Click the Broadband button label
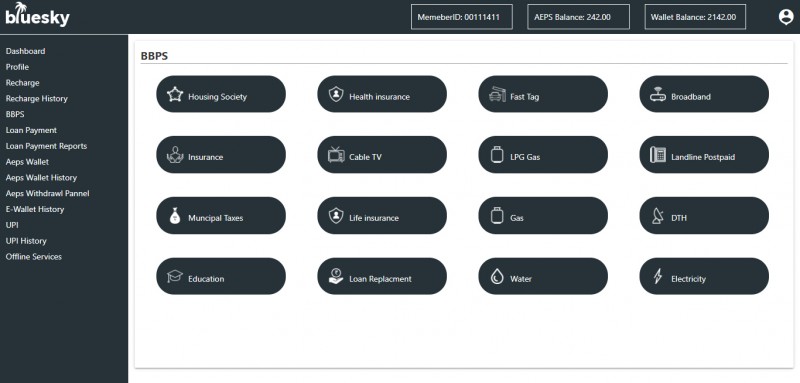Image resolution: width=800 pixels, height=383 pixels. pyautogui.click(x=691, y=96)
